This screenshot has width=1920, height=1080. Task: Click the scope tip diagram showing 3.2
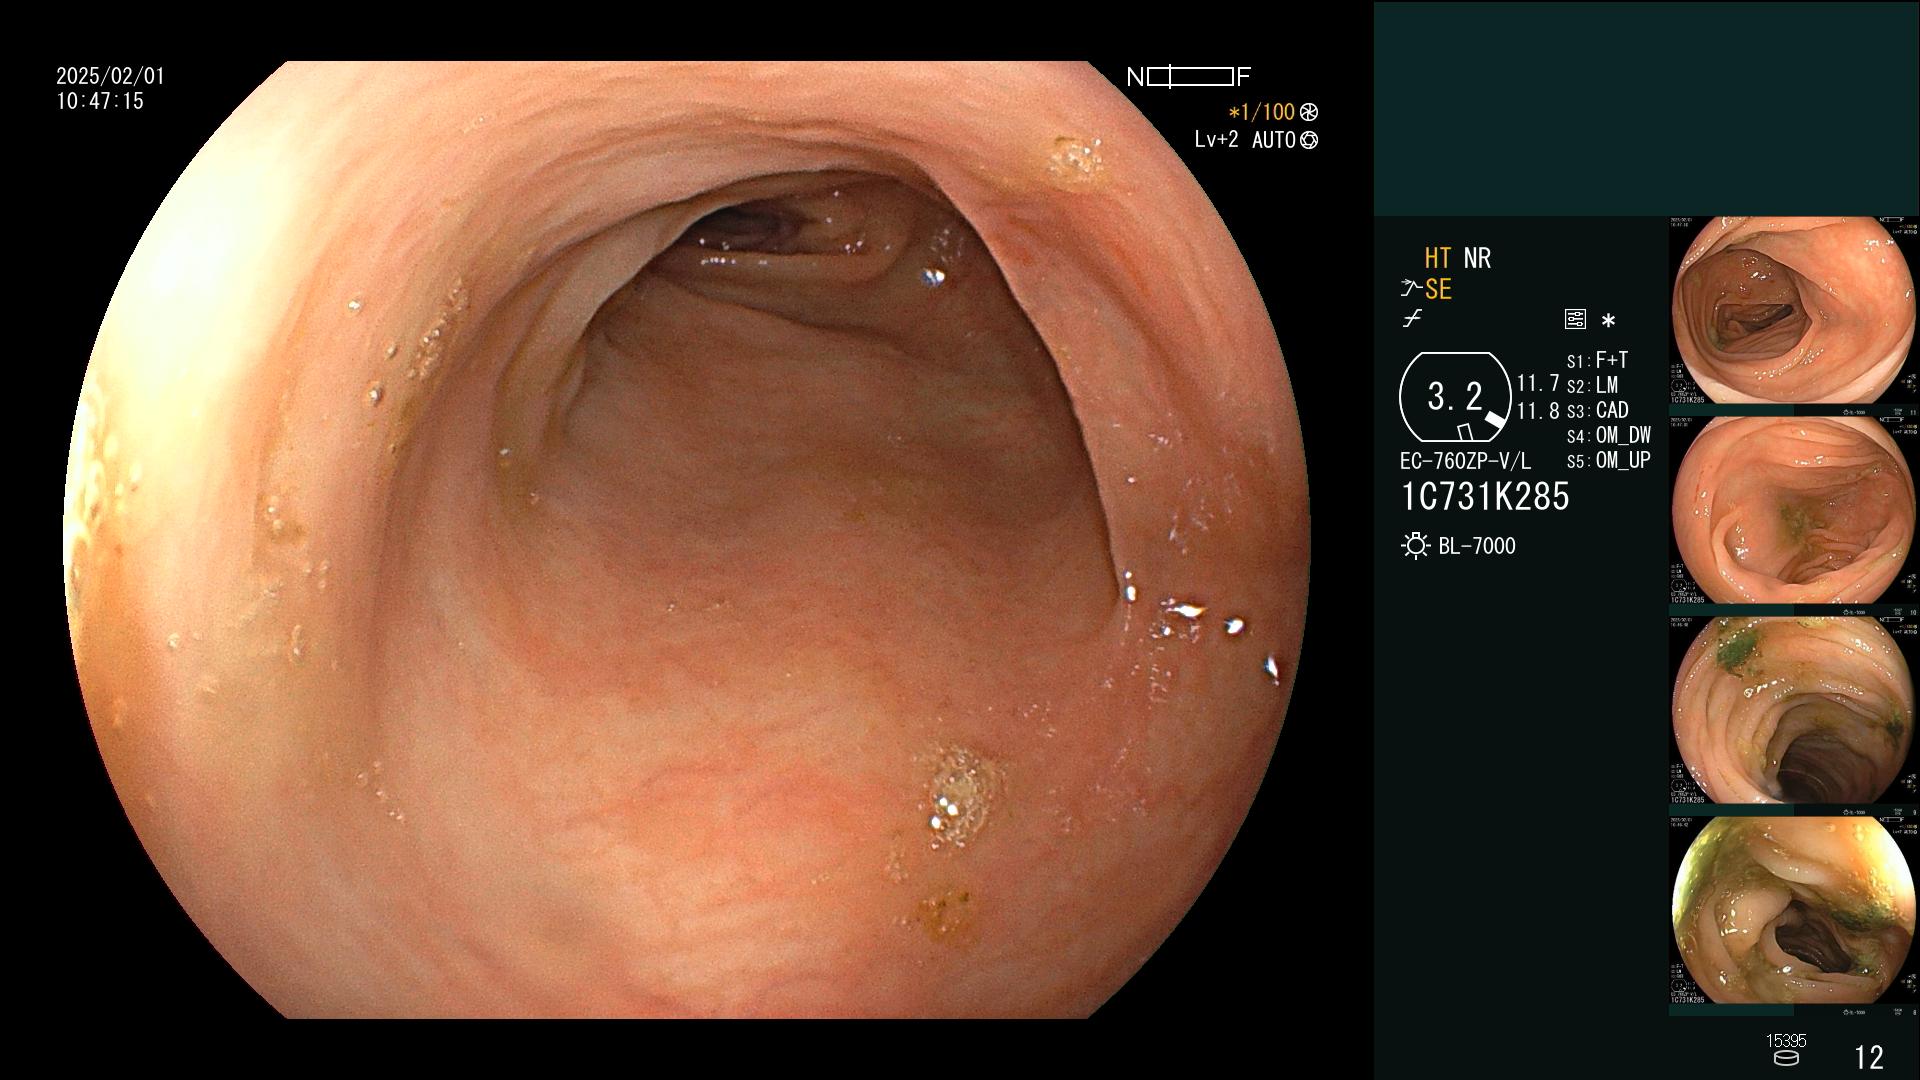1455,397
